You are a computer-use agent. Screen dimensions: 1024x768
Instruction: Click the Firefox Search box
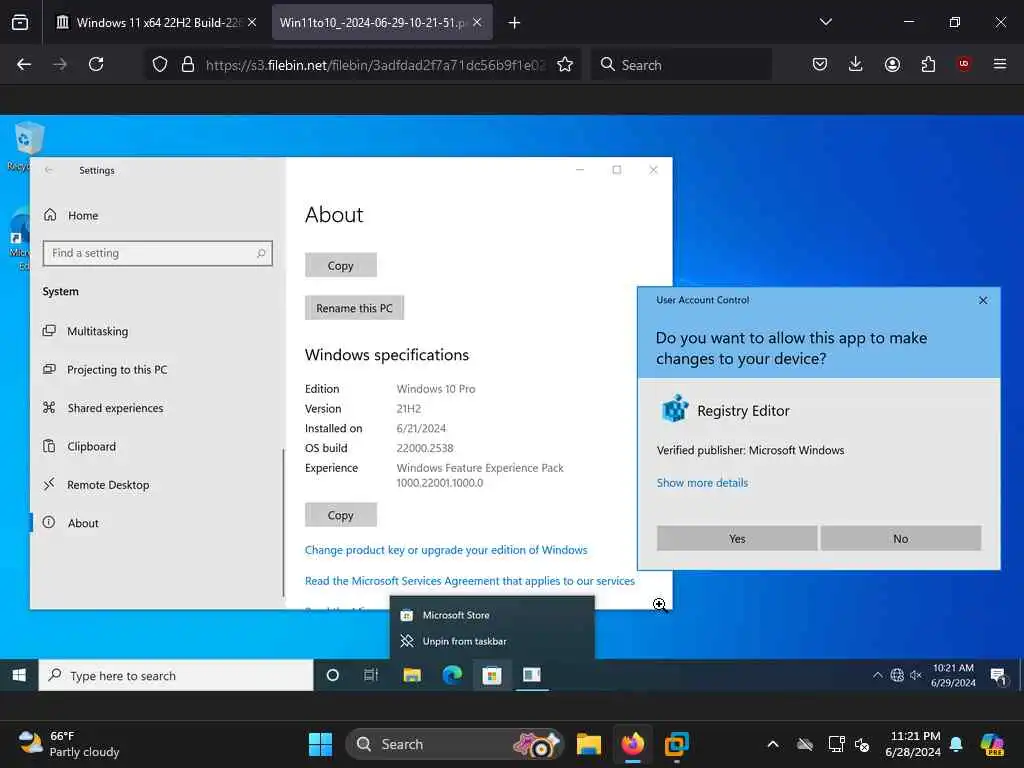point(681,64)
